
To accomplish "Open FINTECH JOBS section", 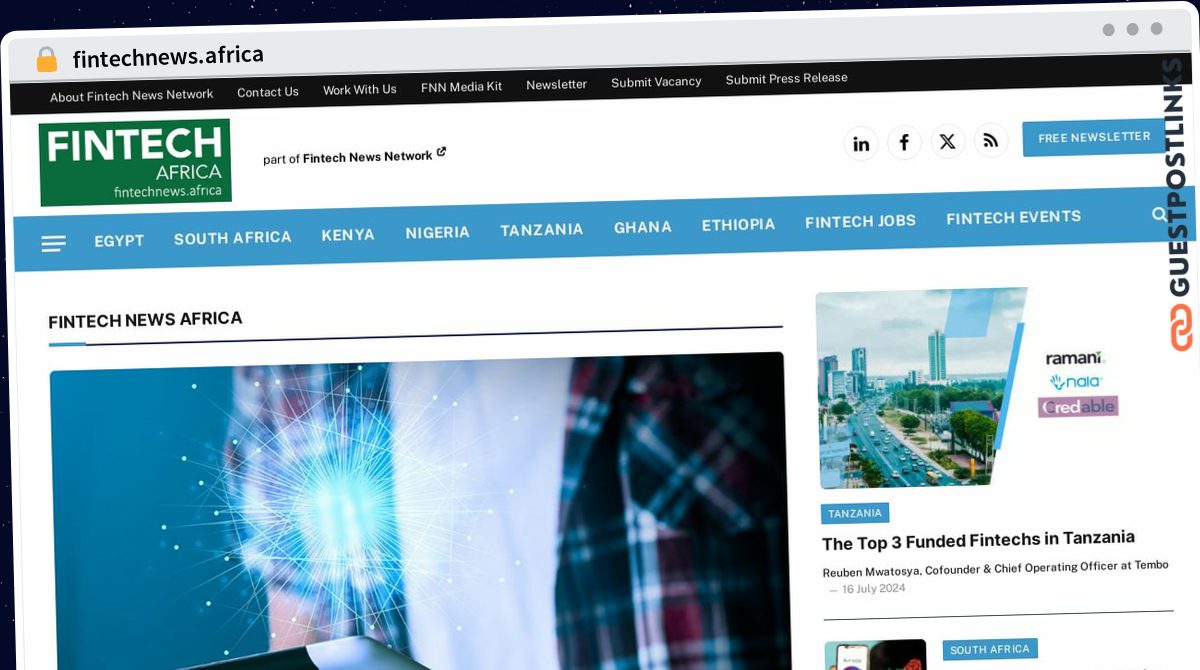I will tap(861, 221).
